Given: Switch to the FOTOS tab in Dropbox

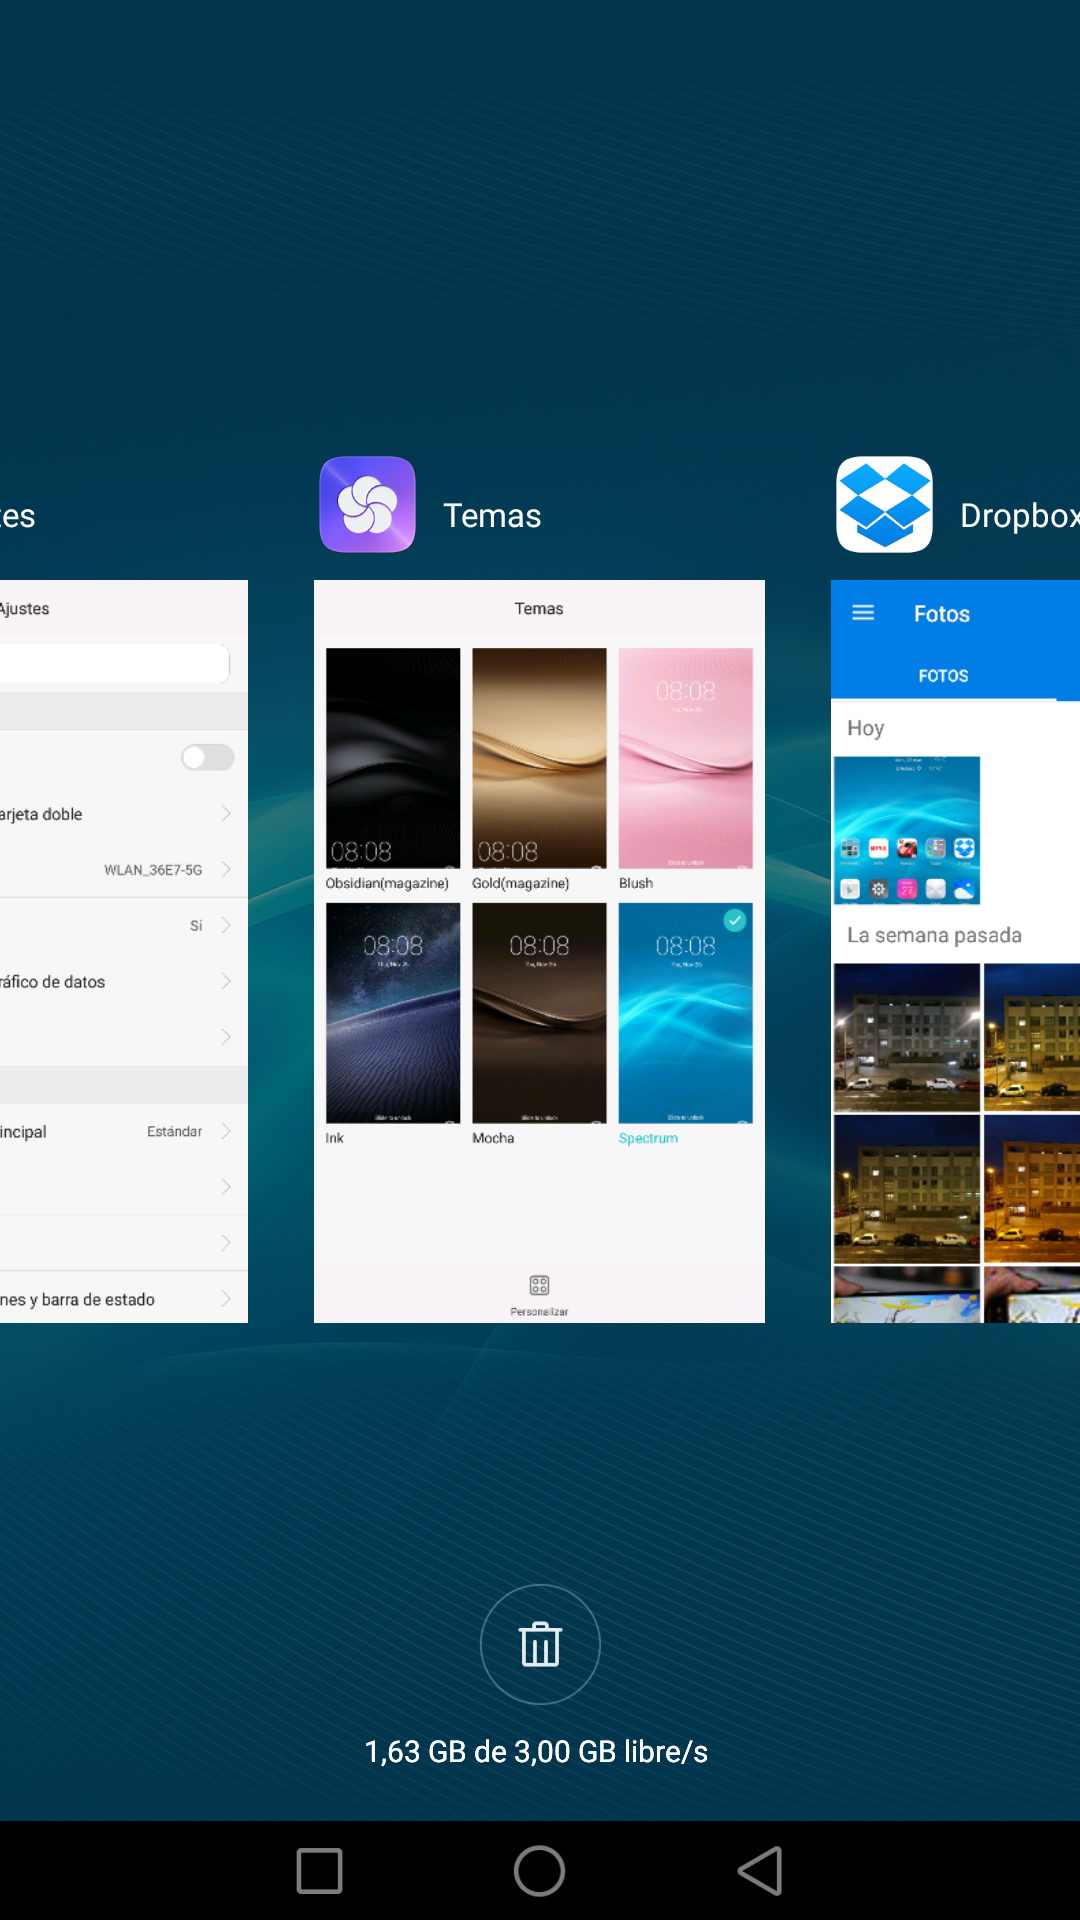Looking at the screenshot, I should pos(943,676).
